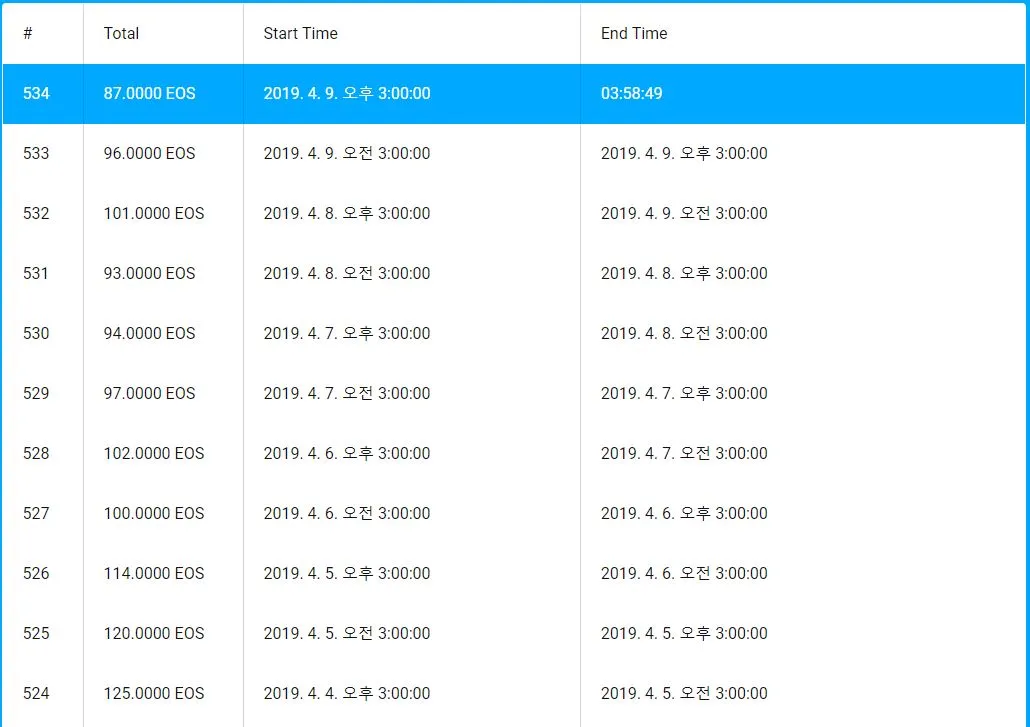Click start time of row 527
Screen dimensions: 1030x727
pyautogui.click(x=347, y=514)
